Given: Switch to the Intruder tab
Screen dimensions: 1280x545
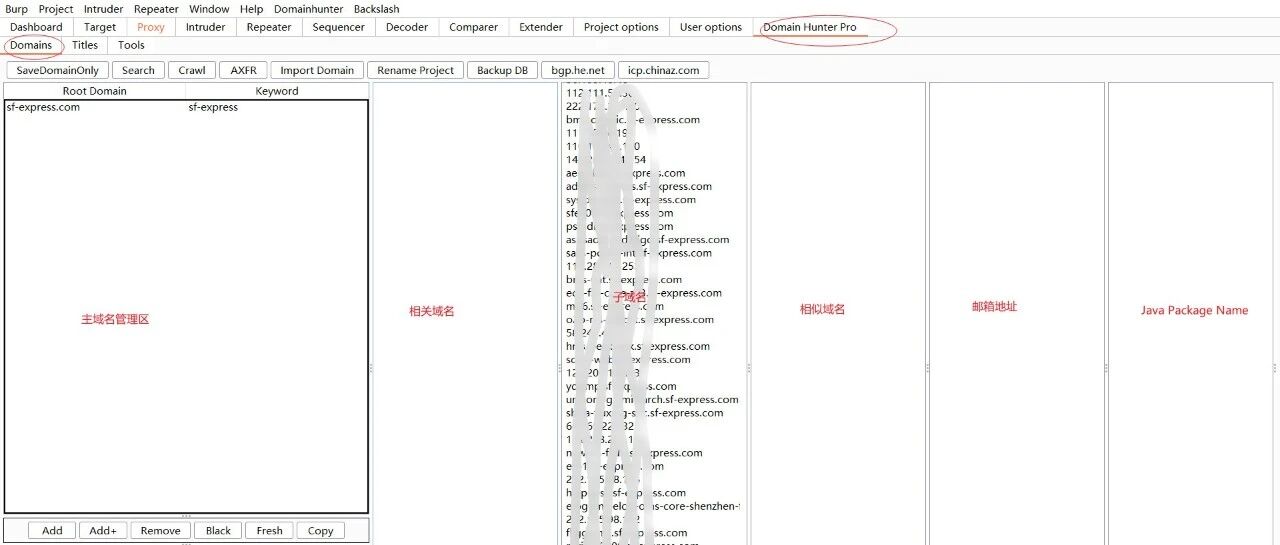Looking at the screenshot, I should 205,27.
